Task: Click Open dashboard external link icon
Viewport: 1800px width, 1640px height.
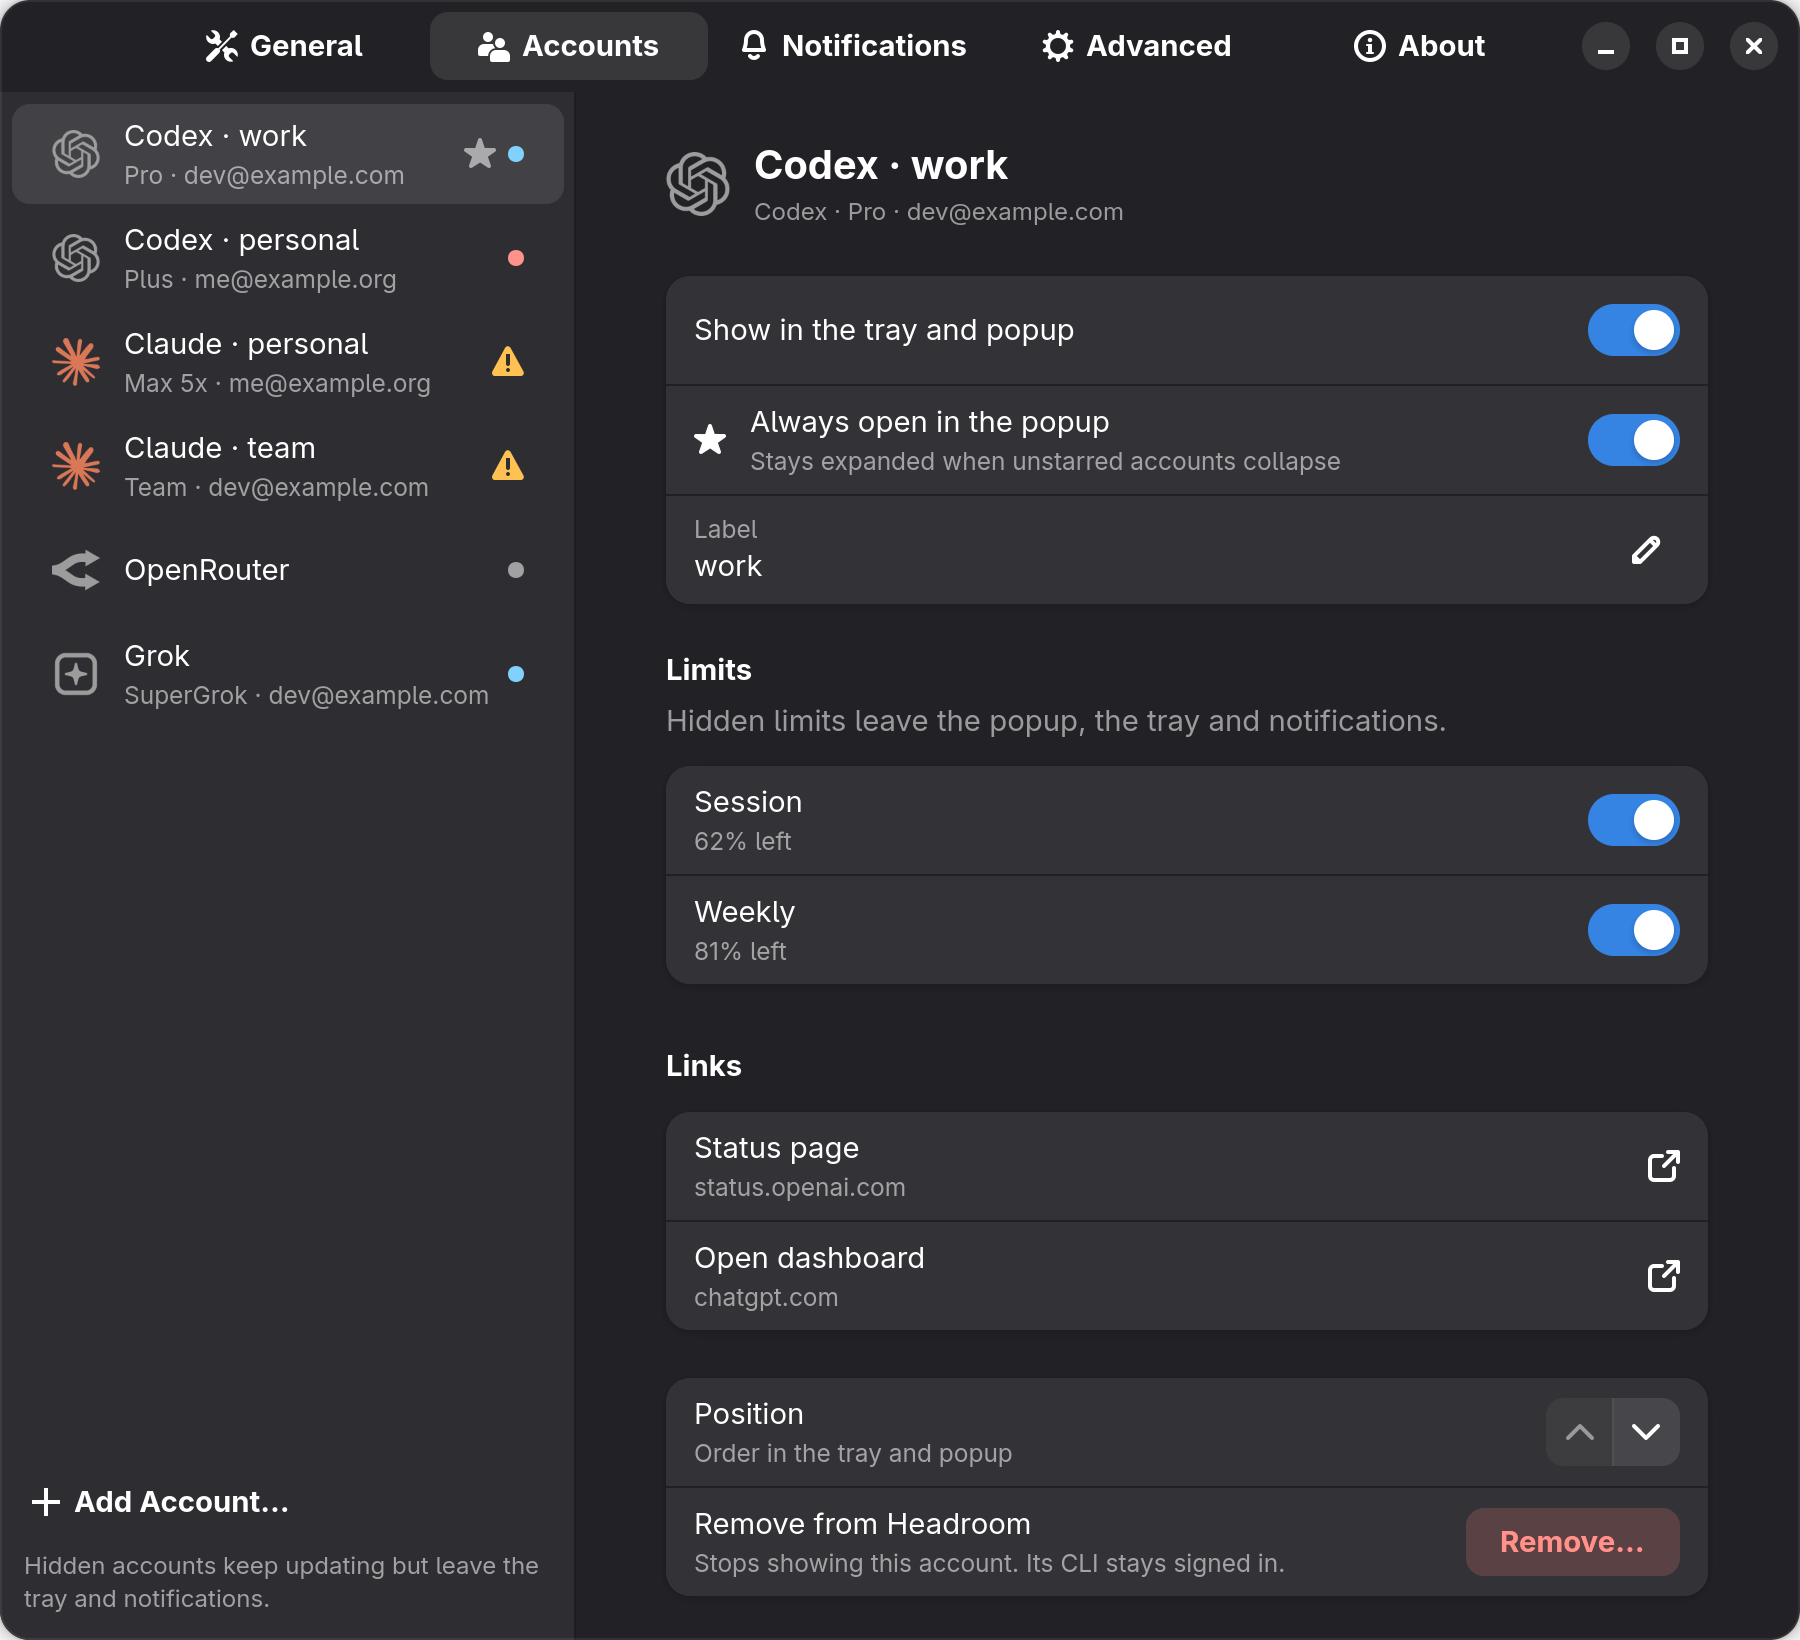Action: coord(1663,1276)
